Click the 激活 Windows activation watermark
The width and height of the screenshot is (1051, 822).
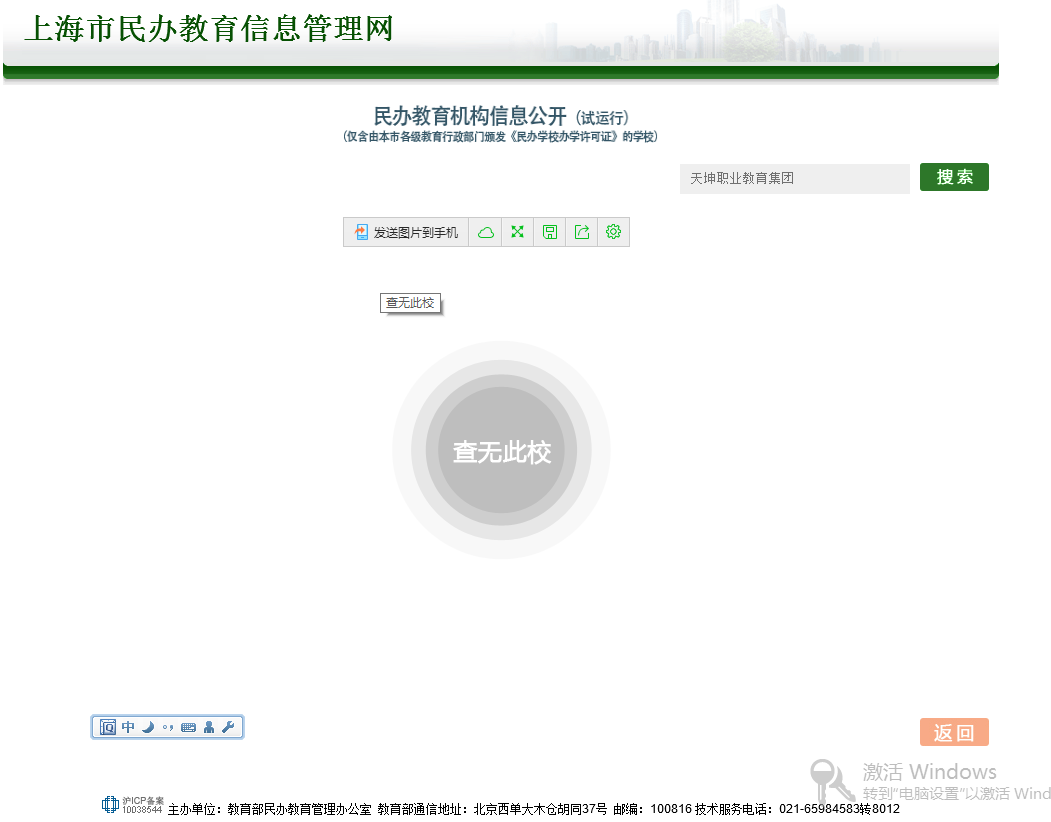(x=929, y=772)
